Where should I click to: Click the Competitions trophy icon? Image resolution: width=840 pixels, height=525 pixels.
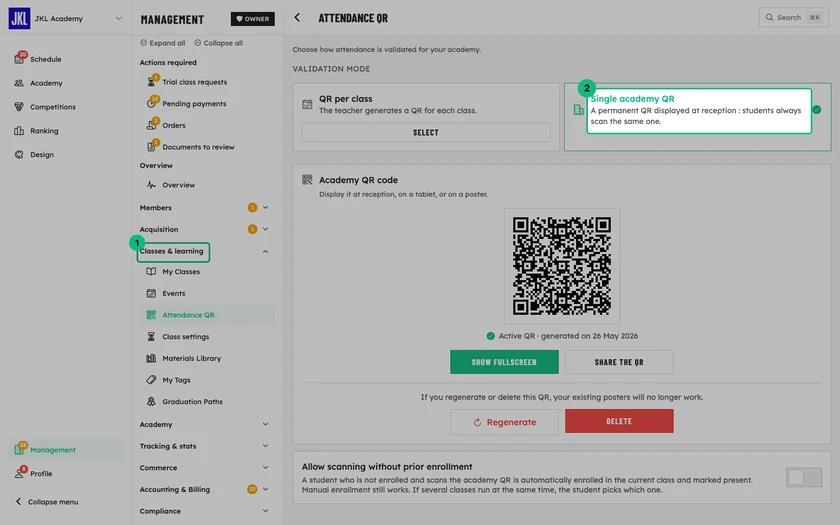pos(19,107)
